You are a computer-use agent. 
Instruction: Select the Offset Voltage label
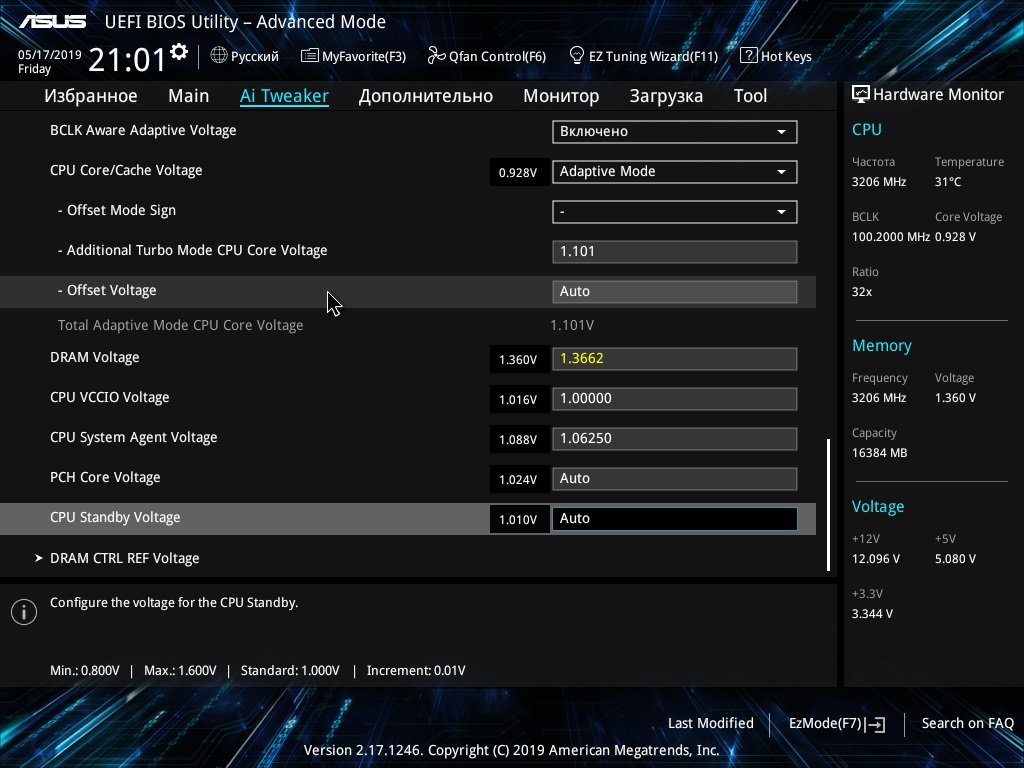[107, 290]
